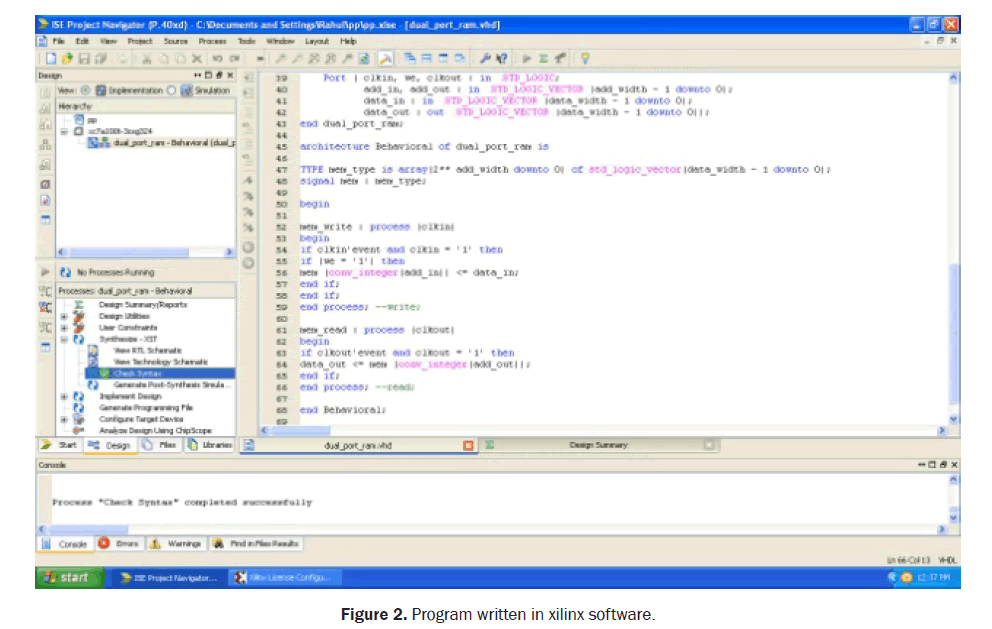Click the delete X icon in toolbar
The width and height of the screenshot is (992, 629).
197,59
